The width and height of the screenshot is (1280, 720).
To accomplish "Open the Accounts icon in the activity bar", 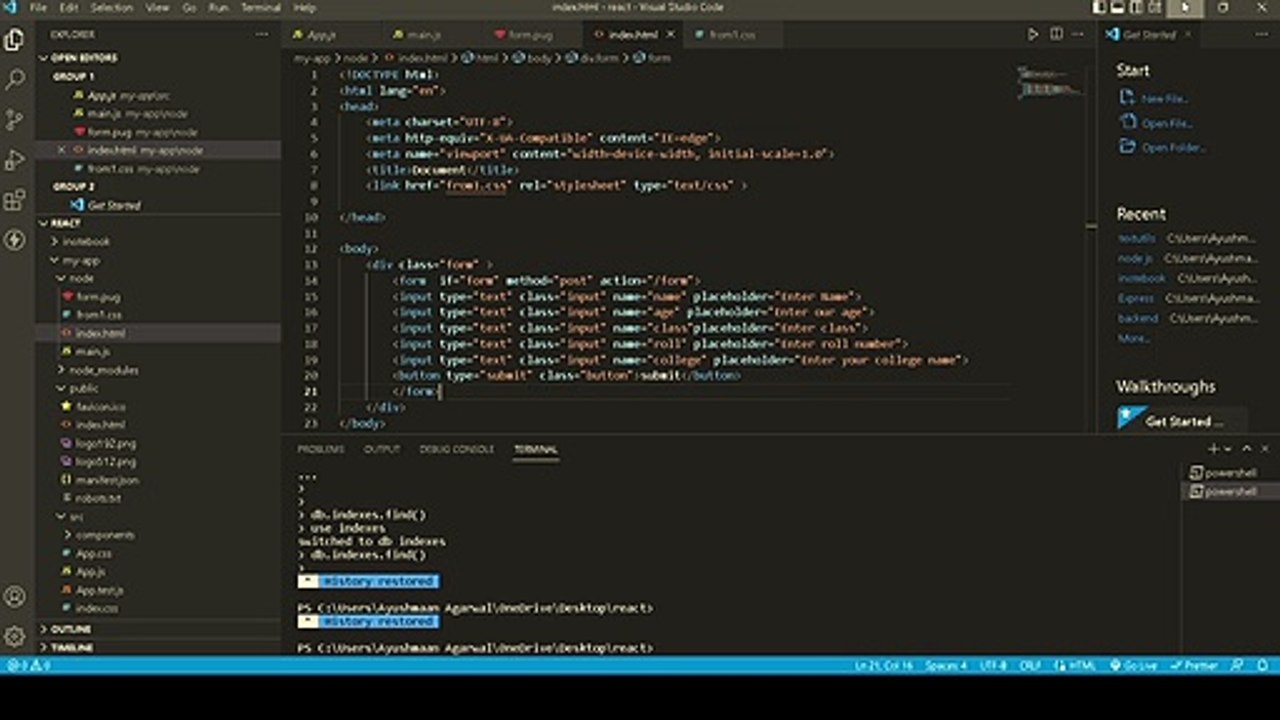I will click(x=15, y=597).
